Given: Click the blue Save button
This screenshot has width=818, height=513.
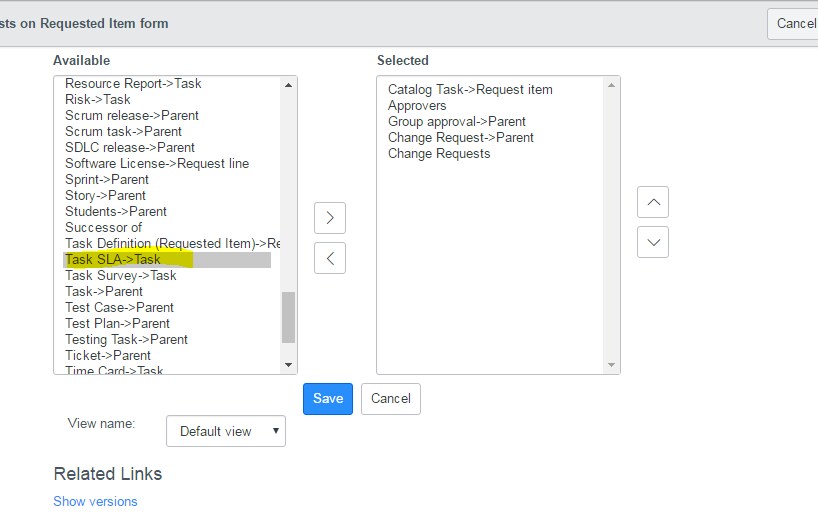Looking at the screenshot, I should (x=328, y=399).
